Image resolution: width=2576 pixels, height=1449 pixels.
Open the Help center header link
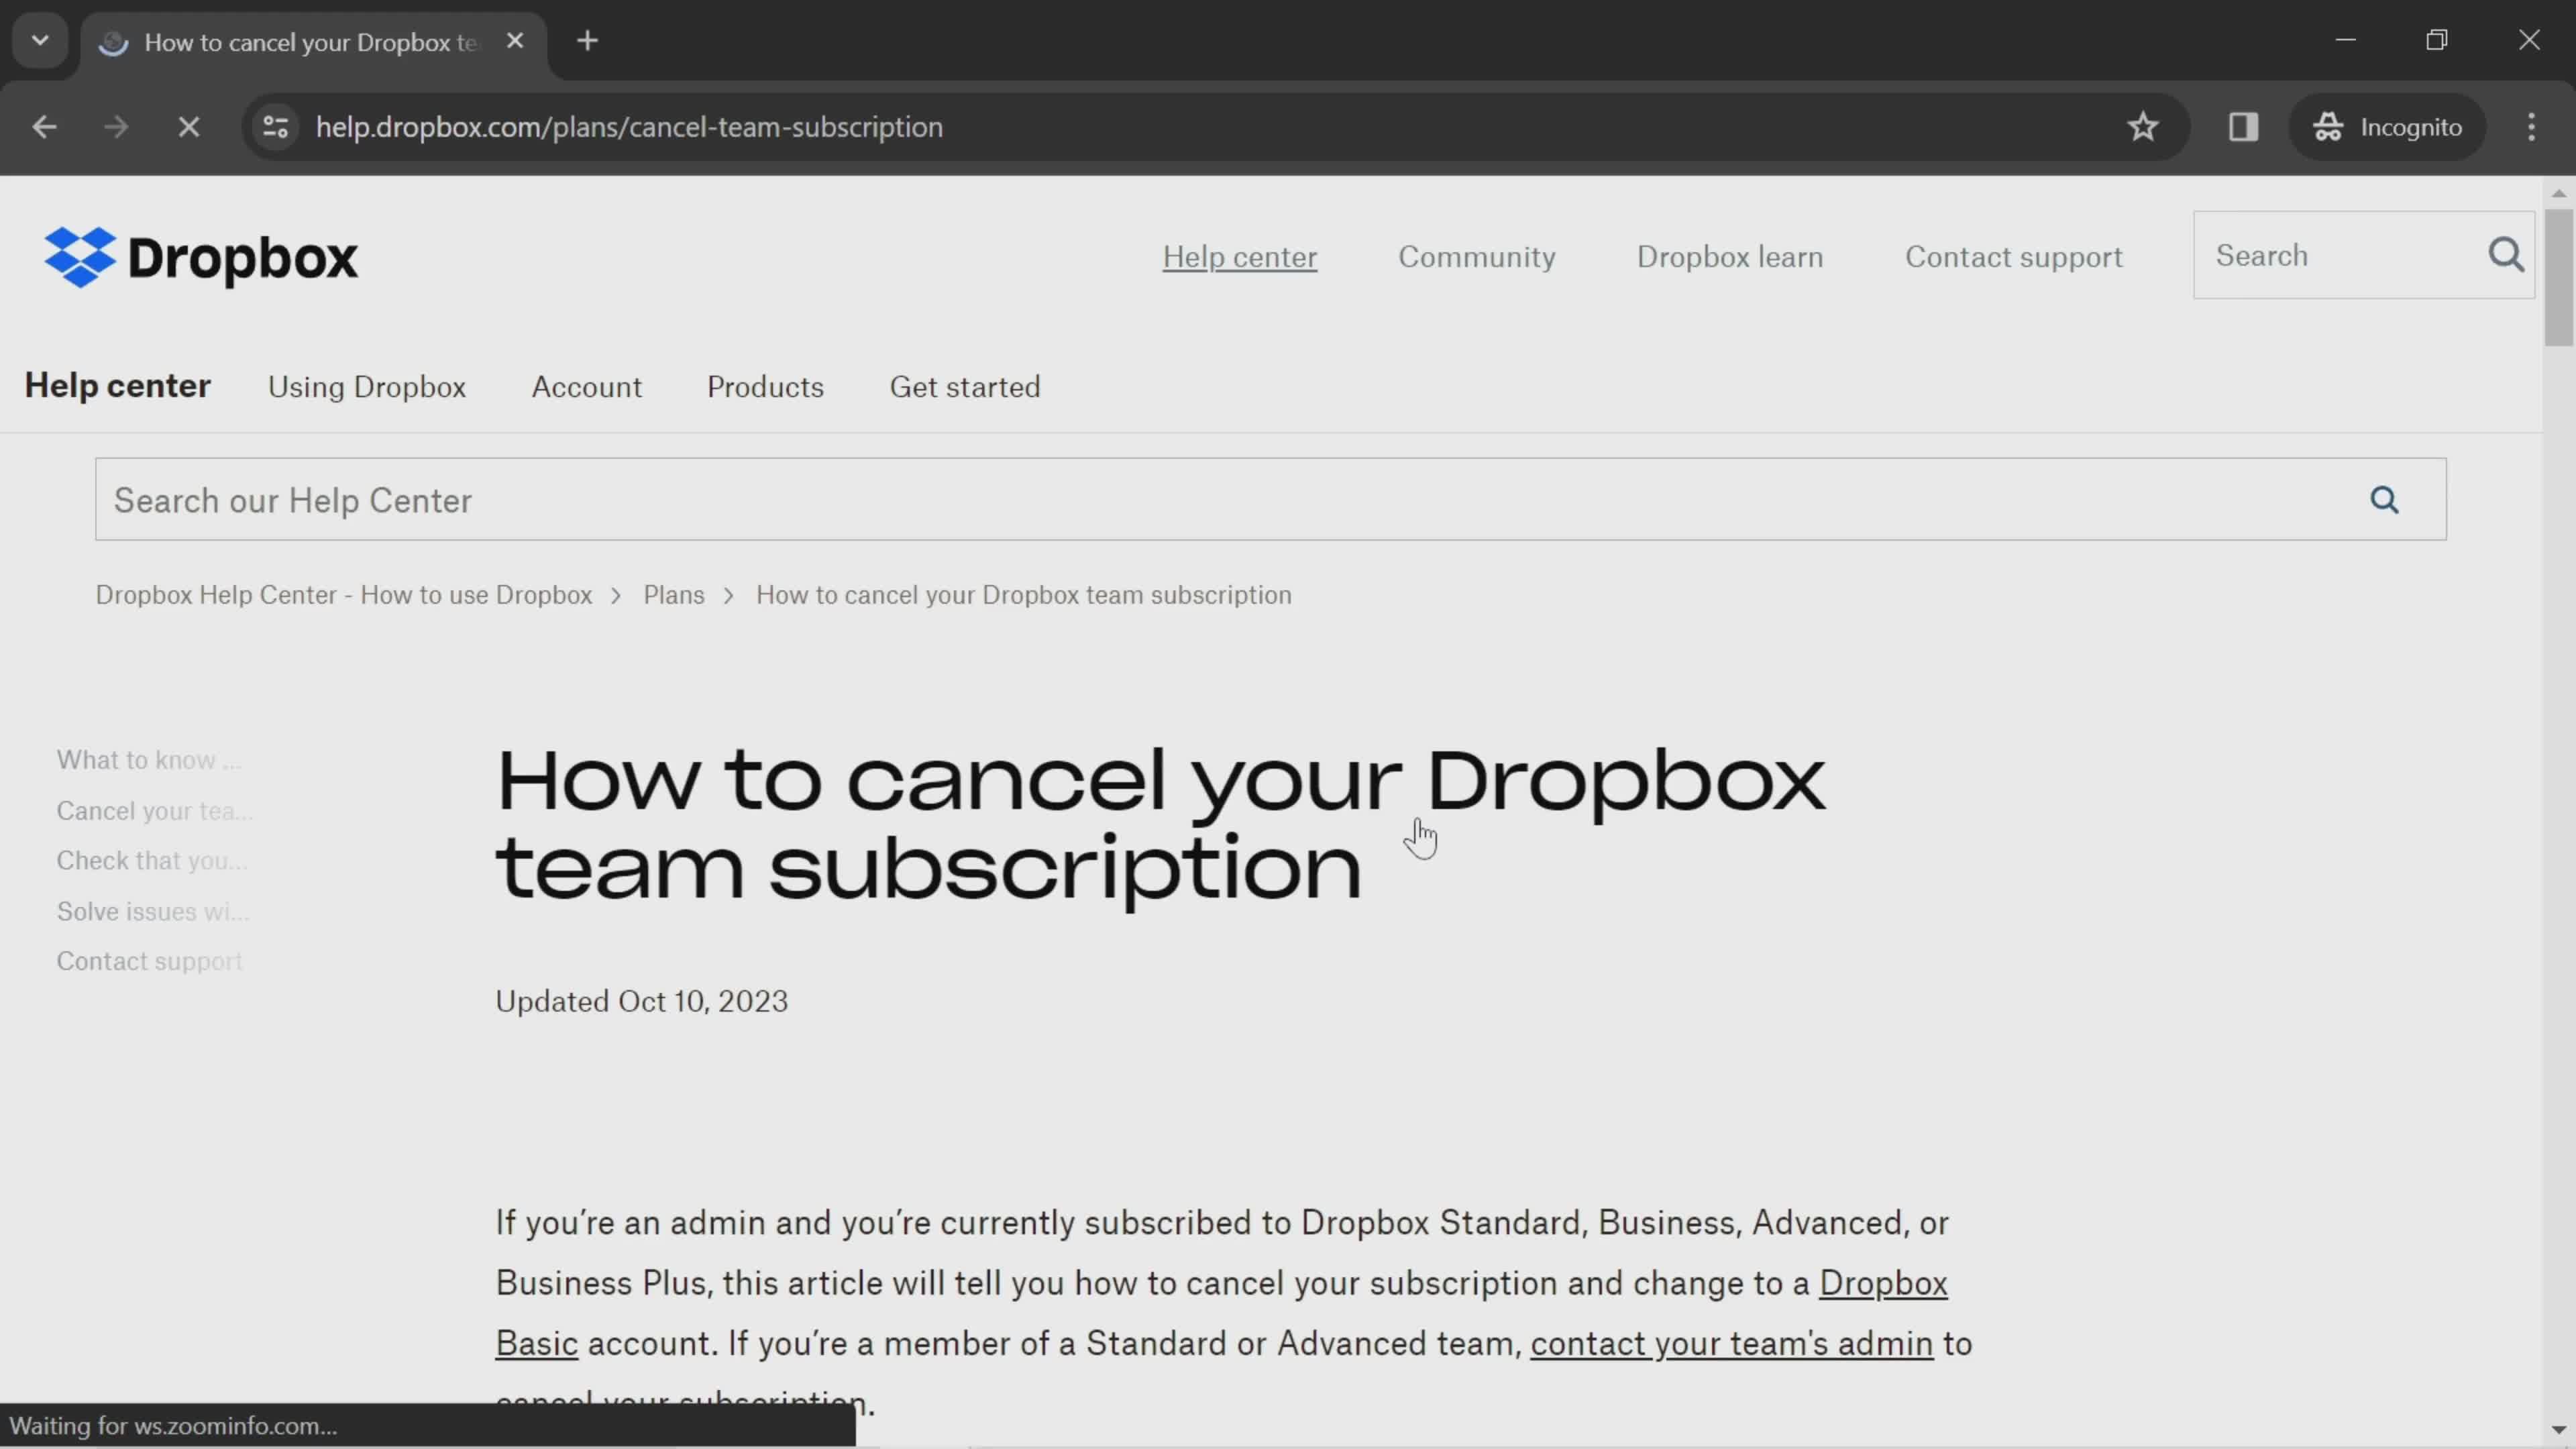pos(1239,257)
